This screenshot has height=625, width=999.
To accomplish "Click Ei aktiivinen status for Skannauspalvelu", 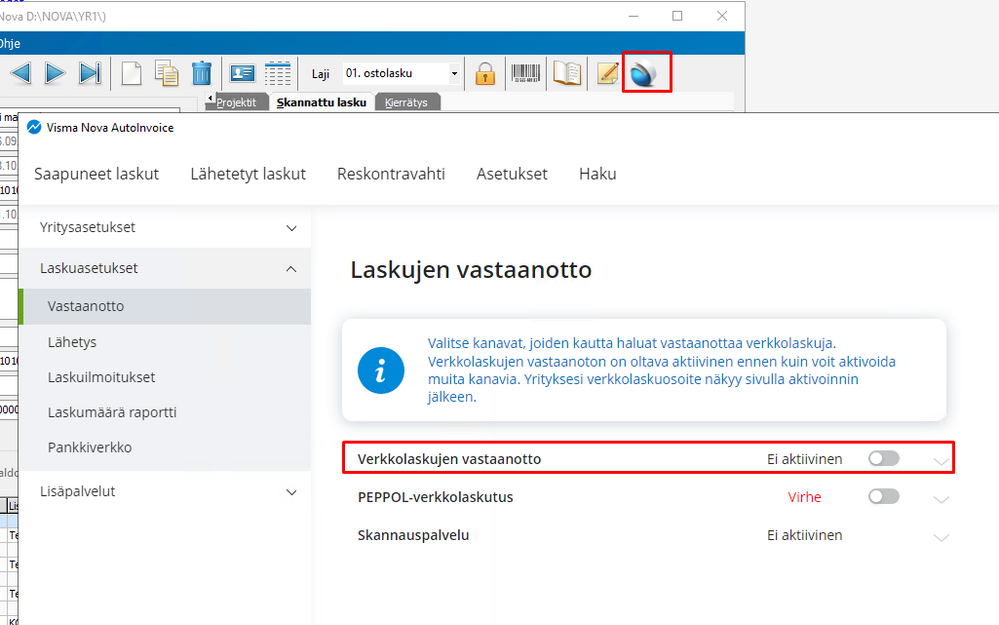I will coord(804,535).
